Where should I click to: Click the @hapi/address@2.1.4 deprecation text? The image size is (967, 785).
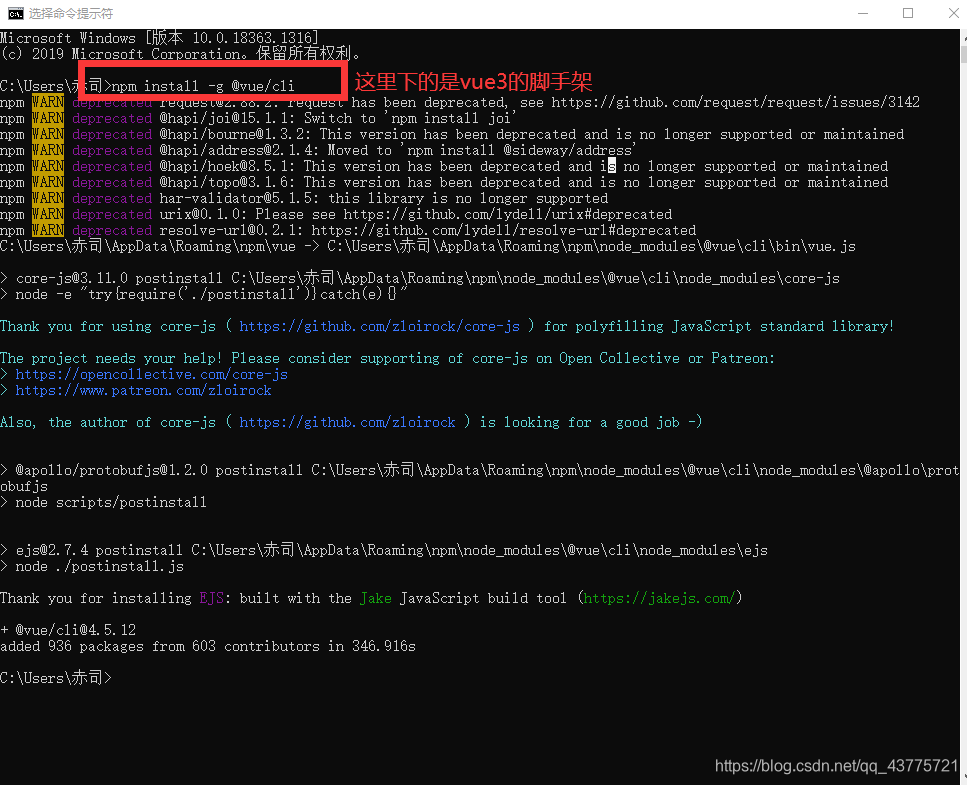(397, 150)
